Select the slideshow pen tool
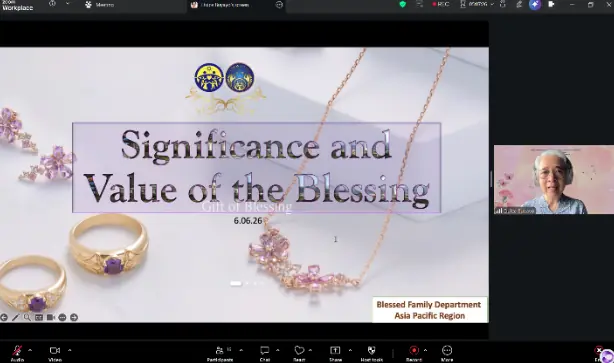614x363 pixels. point(15,317)
